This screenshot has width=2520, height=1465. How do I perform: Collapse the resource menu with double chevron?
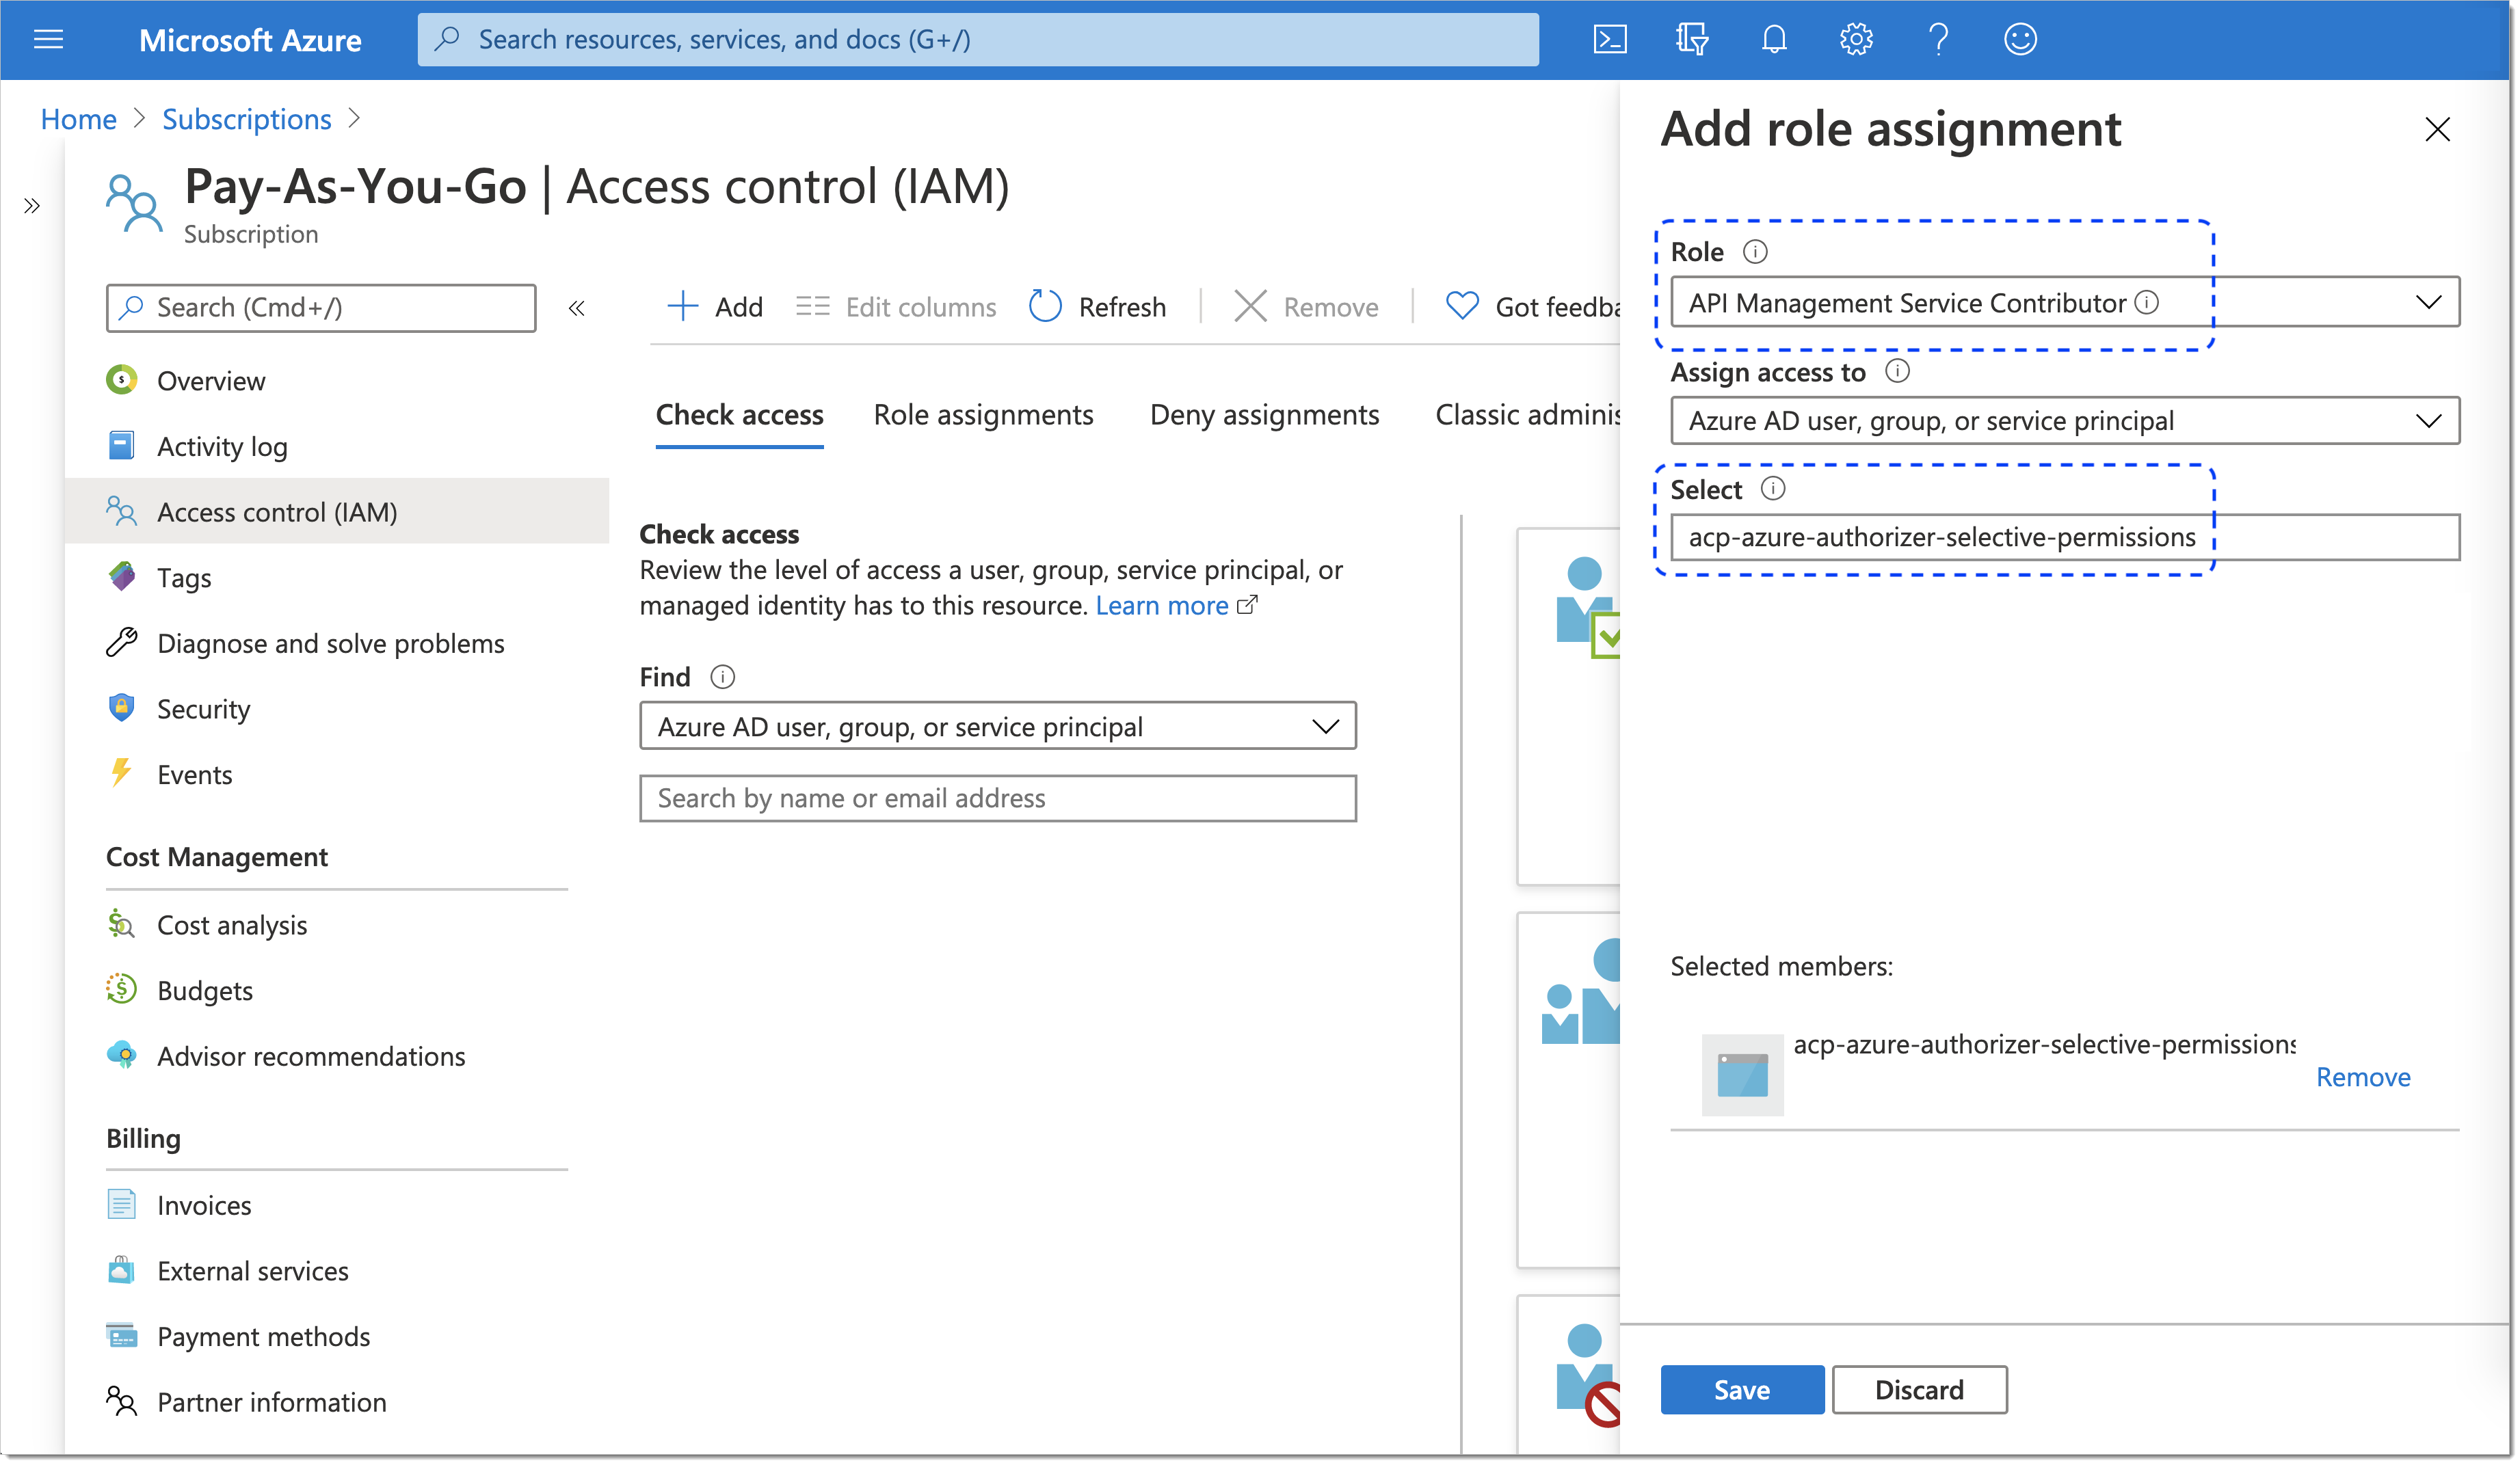click(x=577, y=308)
